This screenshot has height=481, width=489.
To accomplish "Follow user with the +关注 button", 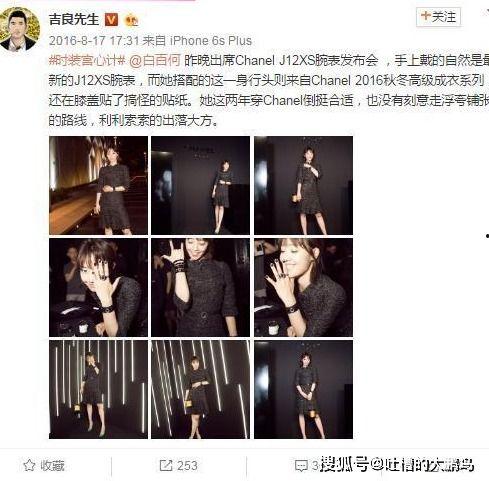I will coord(438,17).
